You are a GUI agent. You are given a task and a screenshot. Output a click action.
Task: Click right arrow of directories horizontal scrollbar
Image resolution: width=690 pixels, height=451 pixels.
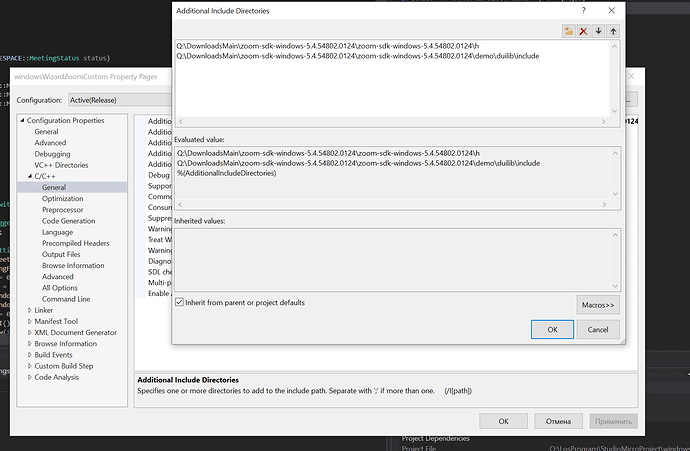[603, 121]
